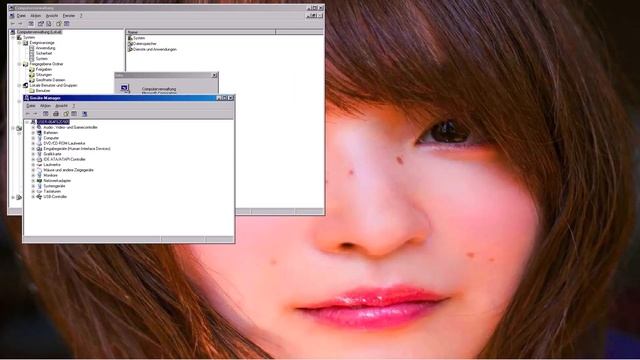Expand Eingabegeräte (Human Interface Devices) node
The image size is (640, 360).
(x=33, y=149)
